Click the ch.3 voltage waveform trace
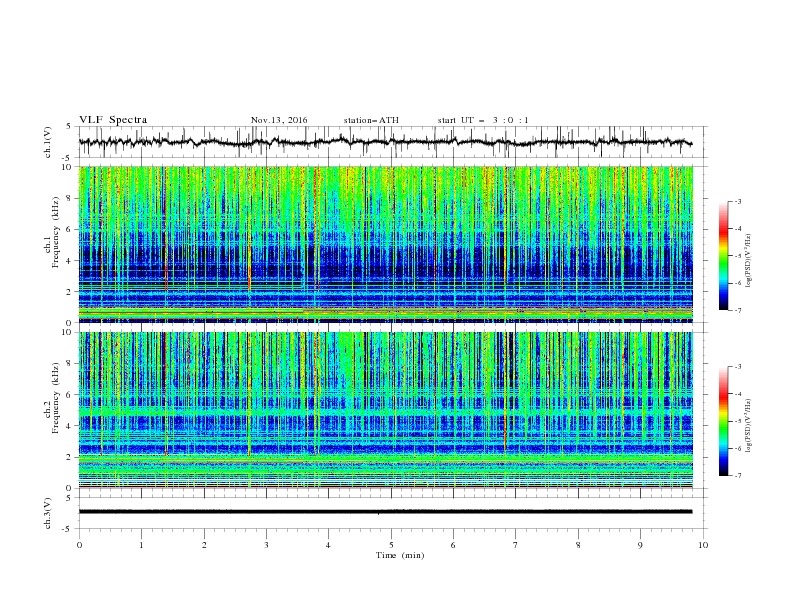Image resolution: width=792 pixels, height=612 pixels. [x=385, y=512]
